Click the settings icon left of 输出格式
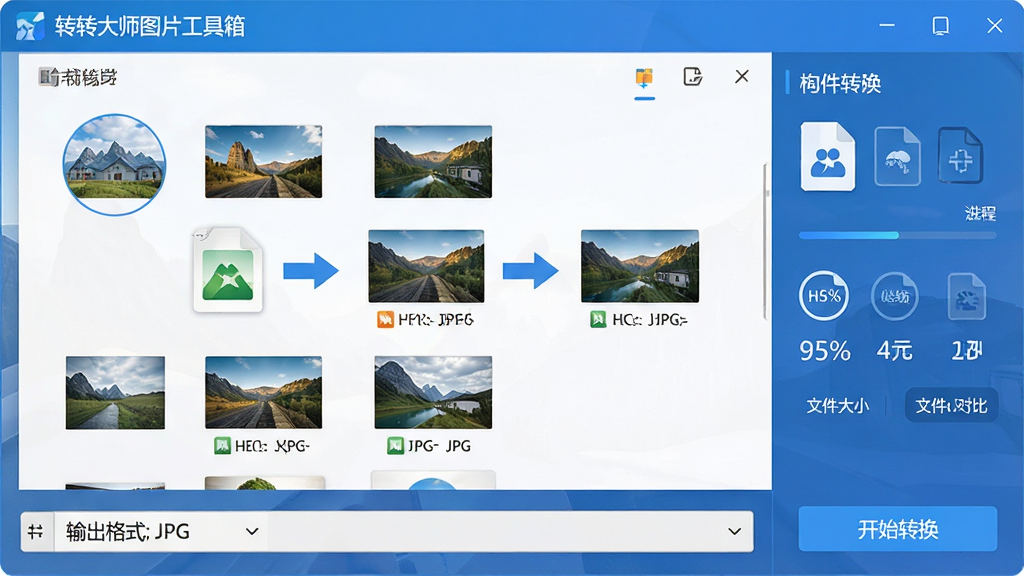The image size is (1024, 576). (x=37, y=532)
